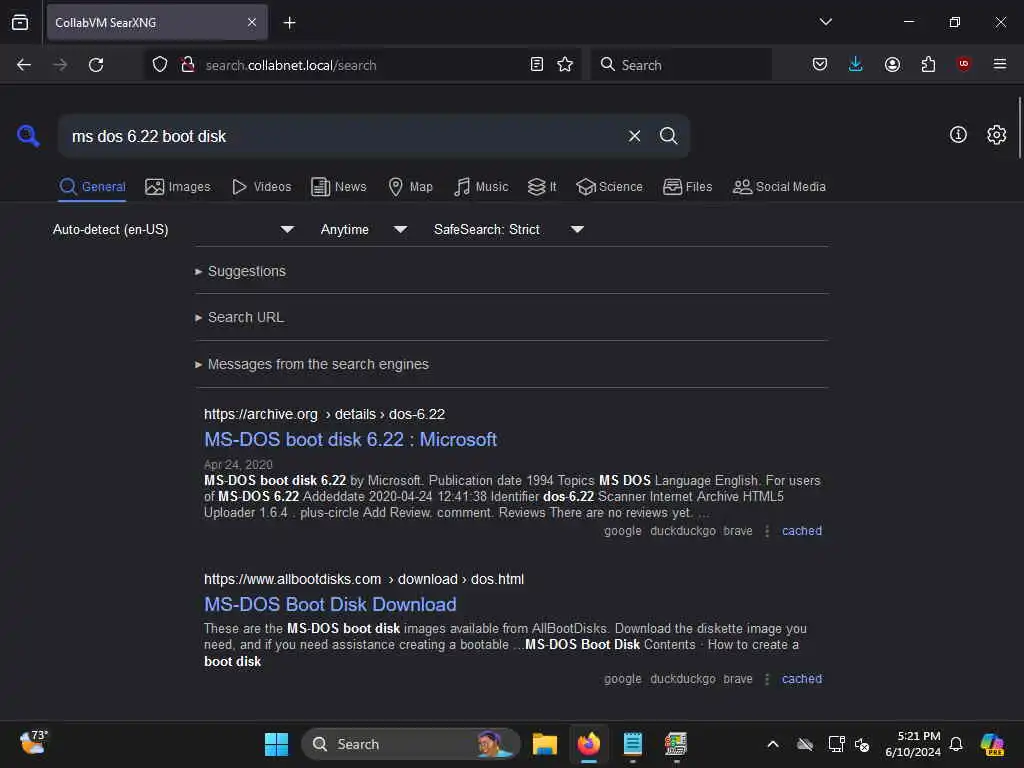Open Firefox hamburger application menu
This screenshot has height=768, width=1024.
pos(999,64)
